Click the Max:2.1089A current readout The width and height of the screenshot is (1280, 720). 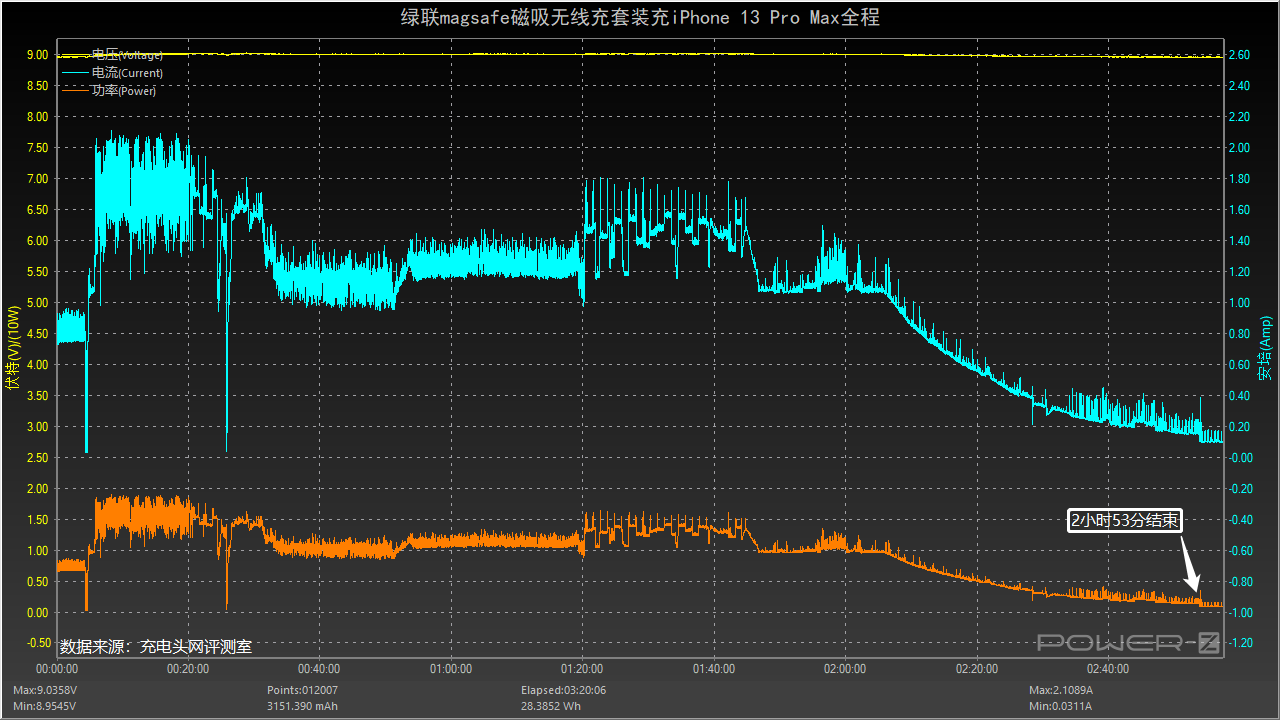tap(1061, 690)
